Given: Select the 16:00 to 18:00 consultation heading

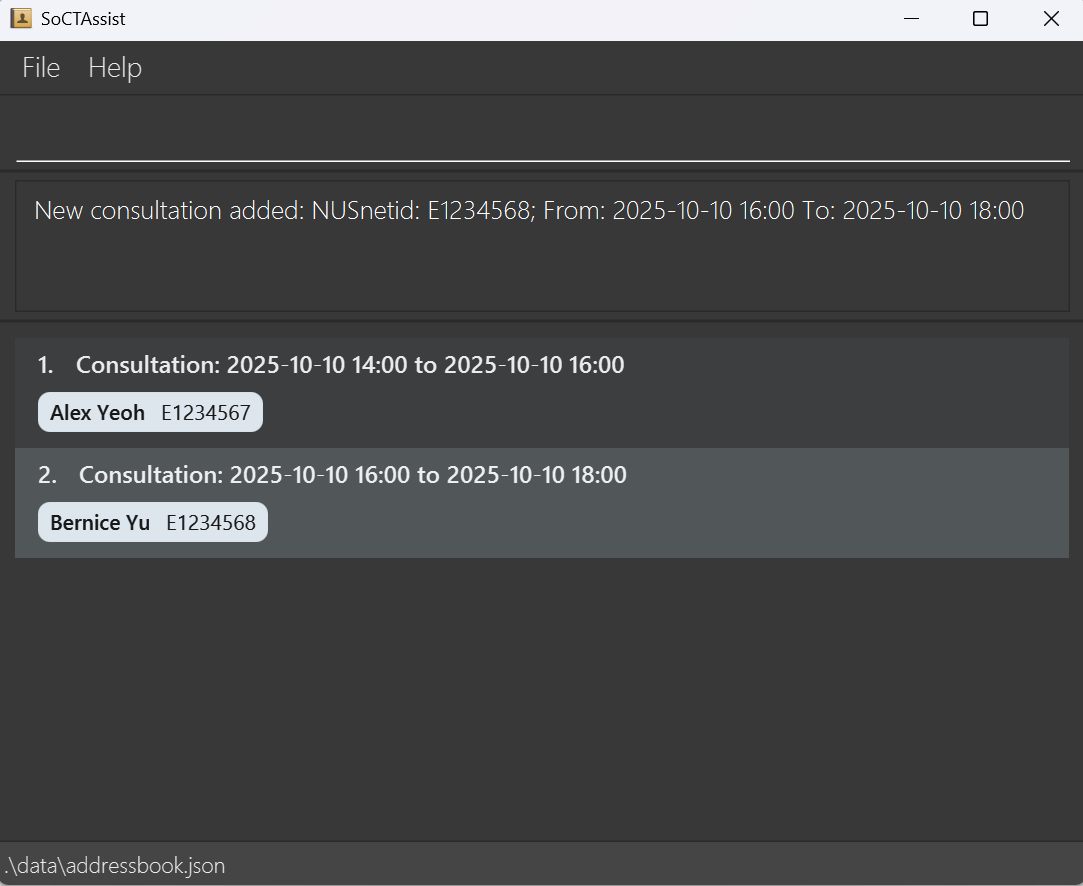Looking at the screenshot, I should pos(352,475).
